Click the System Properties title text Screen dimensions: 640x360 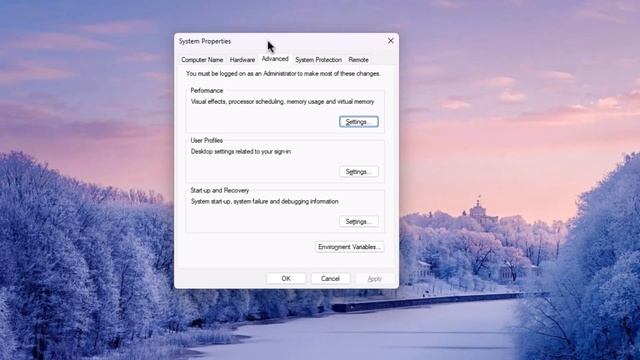(205, 41)
